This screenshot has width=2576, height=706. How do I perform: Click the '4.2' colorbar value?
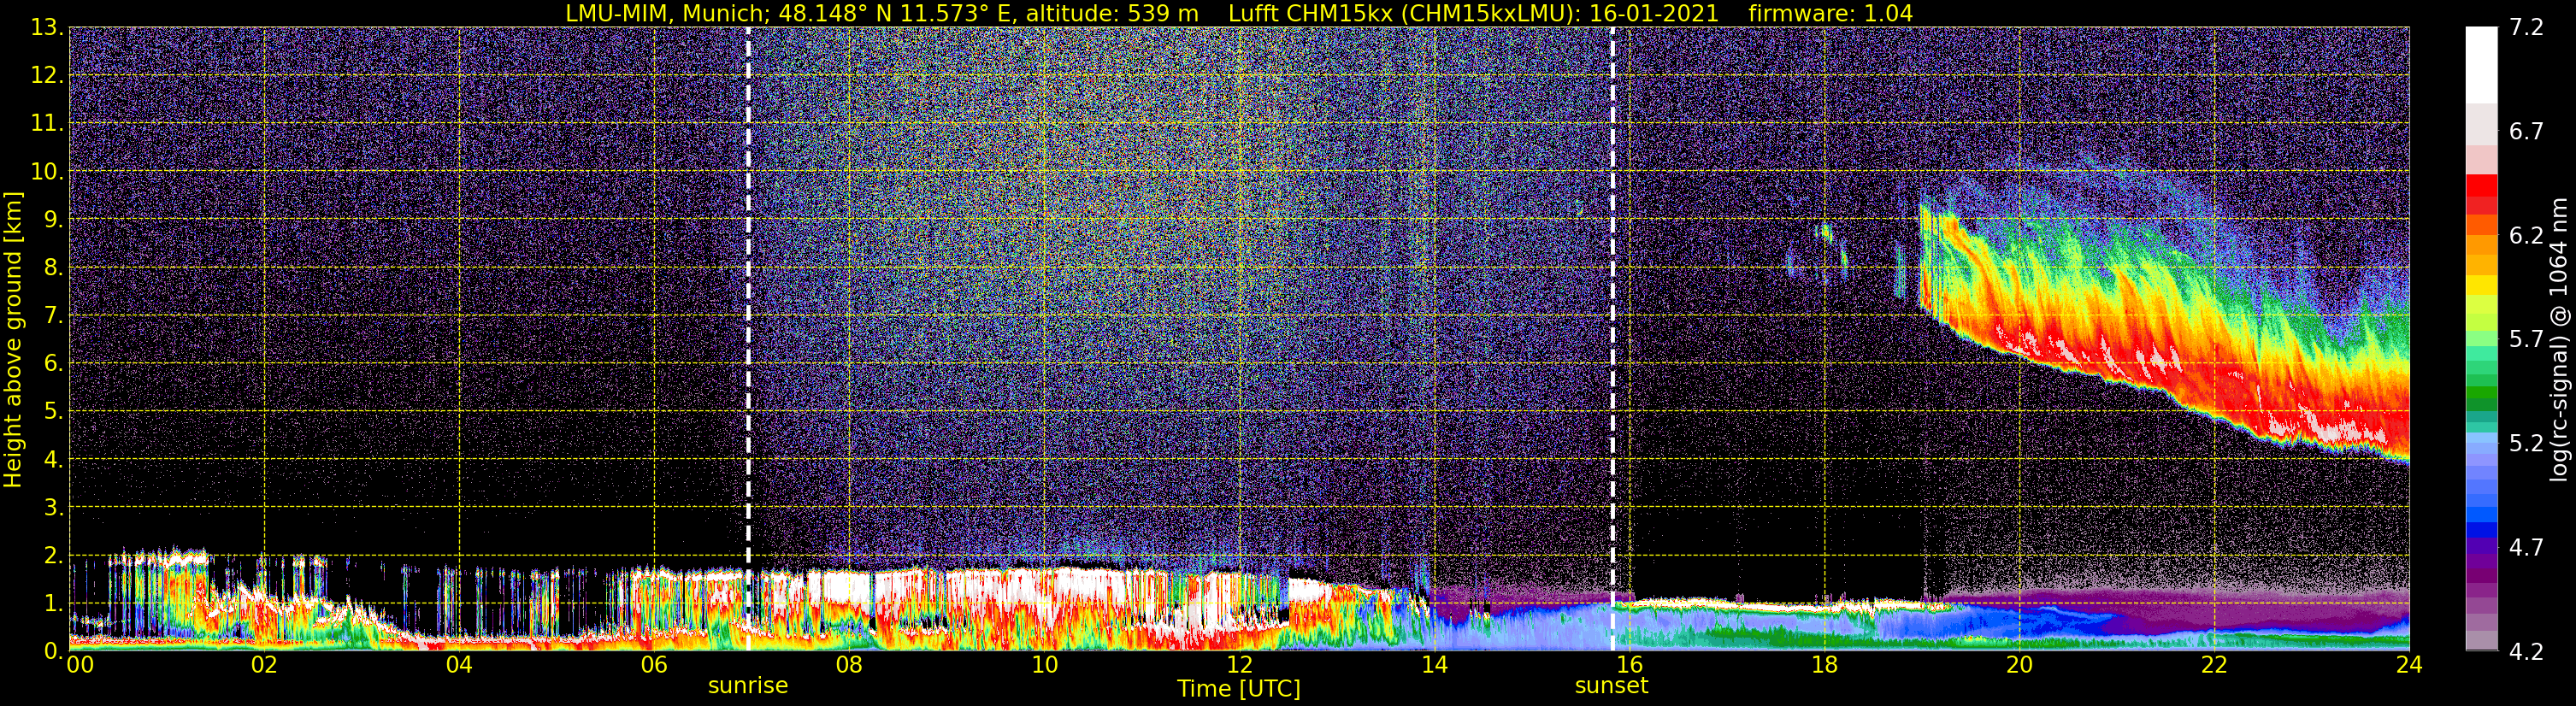pyautogui.click(x=2526, y=652)
